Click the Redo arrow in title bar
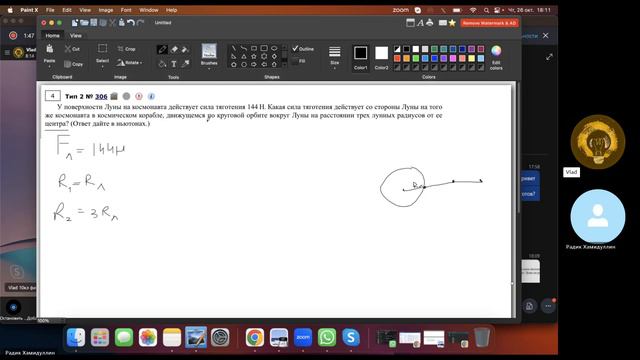This screenshot has width=640, height=360. (x=140, y=22)
